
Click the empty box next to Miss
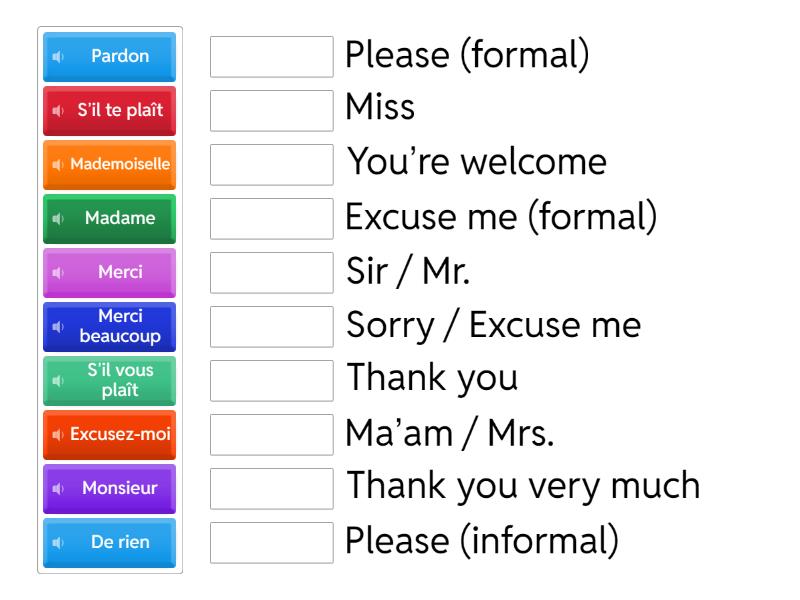tap(272, 110)
